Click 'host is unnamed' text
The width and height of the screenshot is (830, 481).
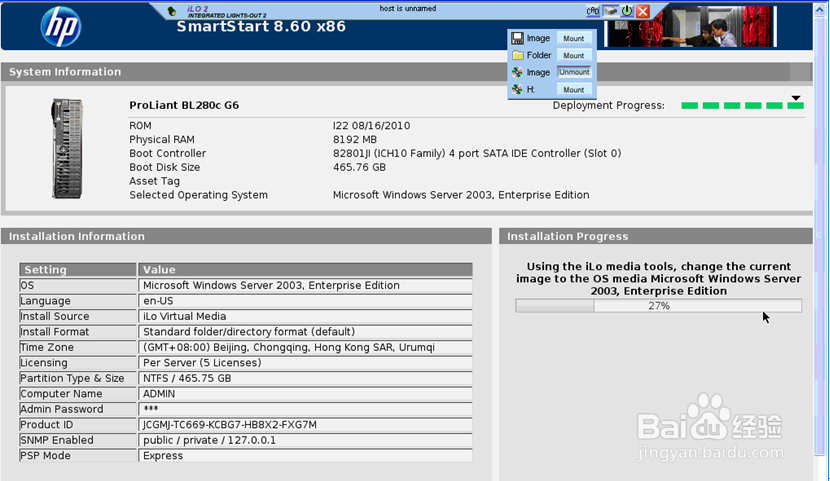point(408,8)
